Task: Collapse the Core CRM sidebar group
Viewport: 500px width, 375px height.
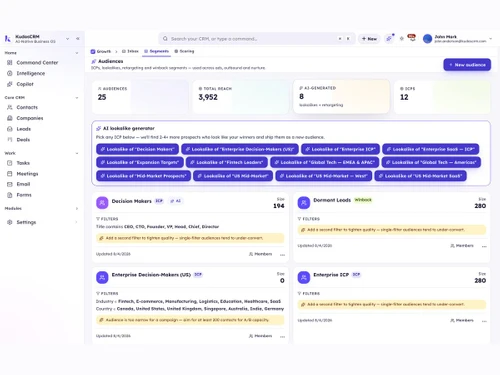Action: pos(77,98)
